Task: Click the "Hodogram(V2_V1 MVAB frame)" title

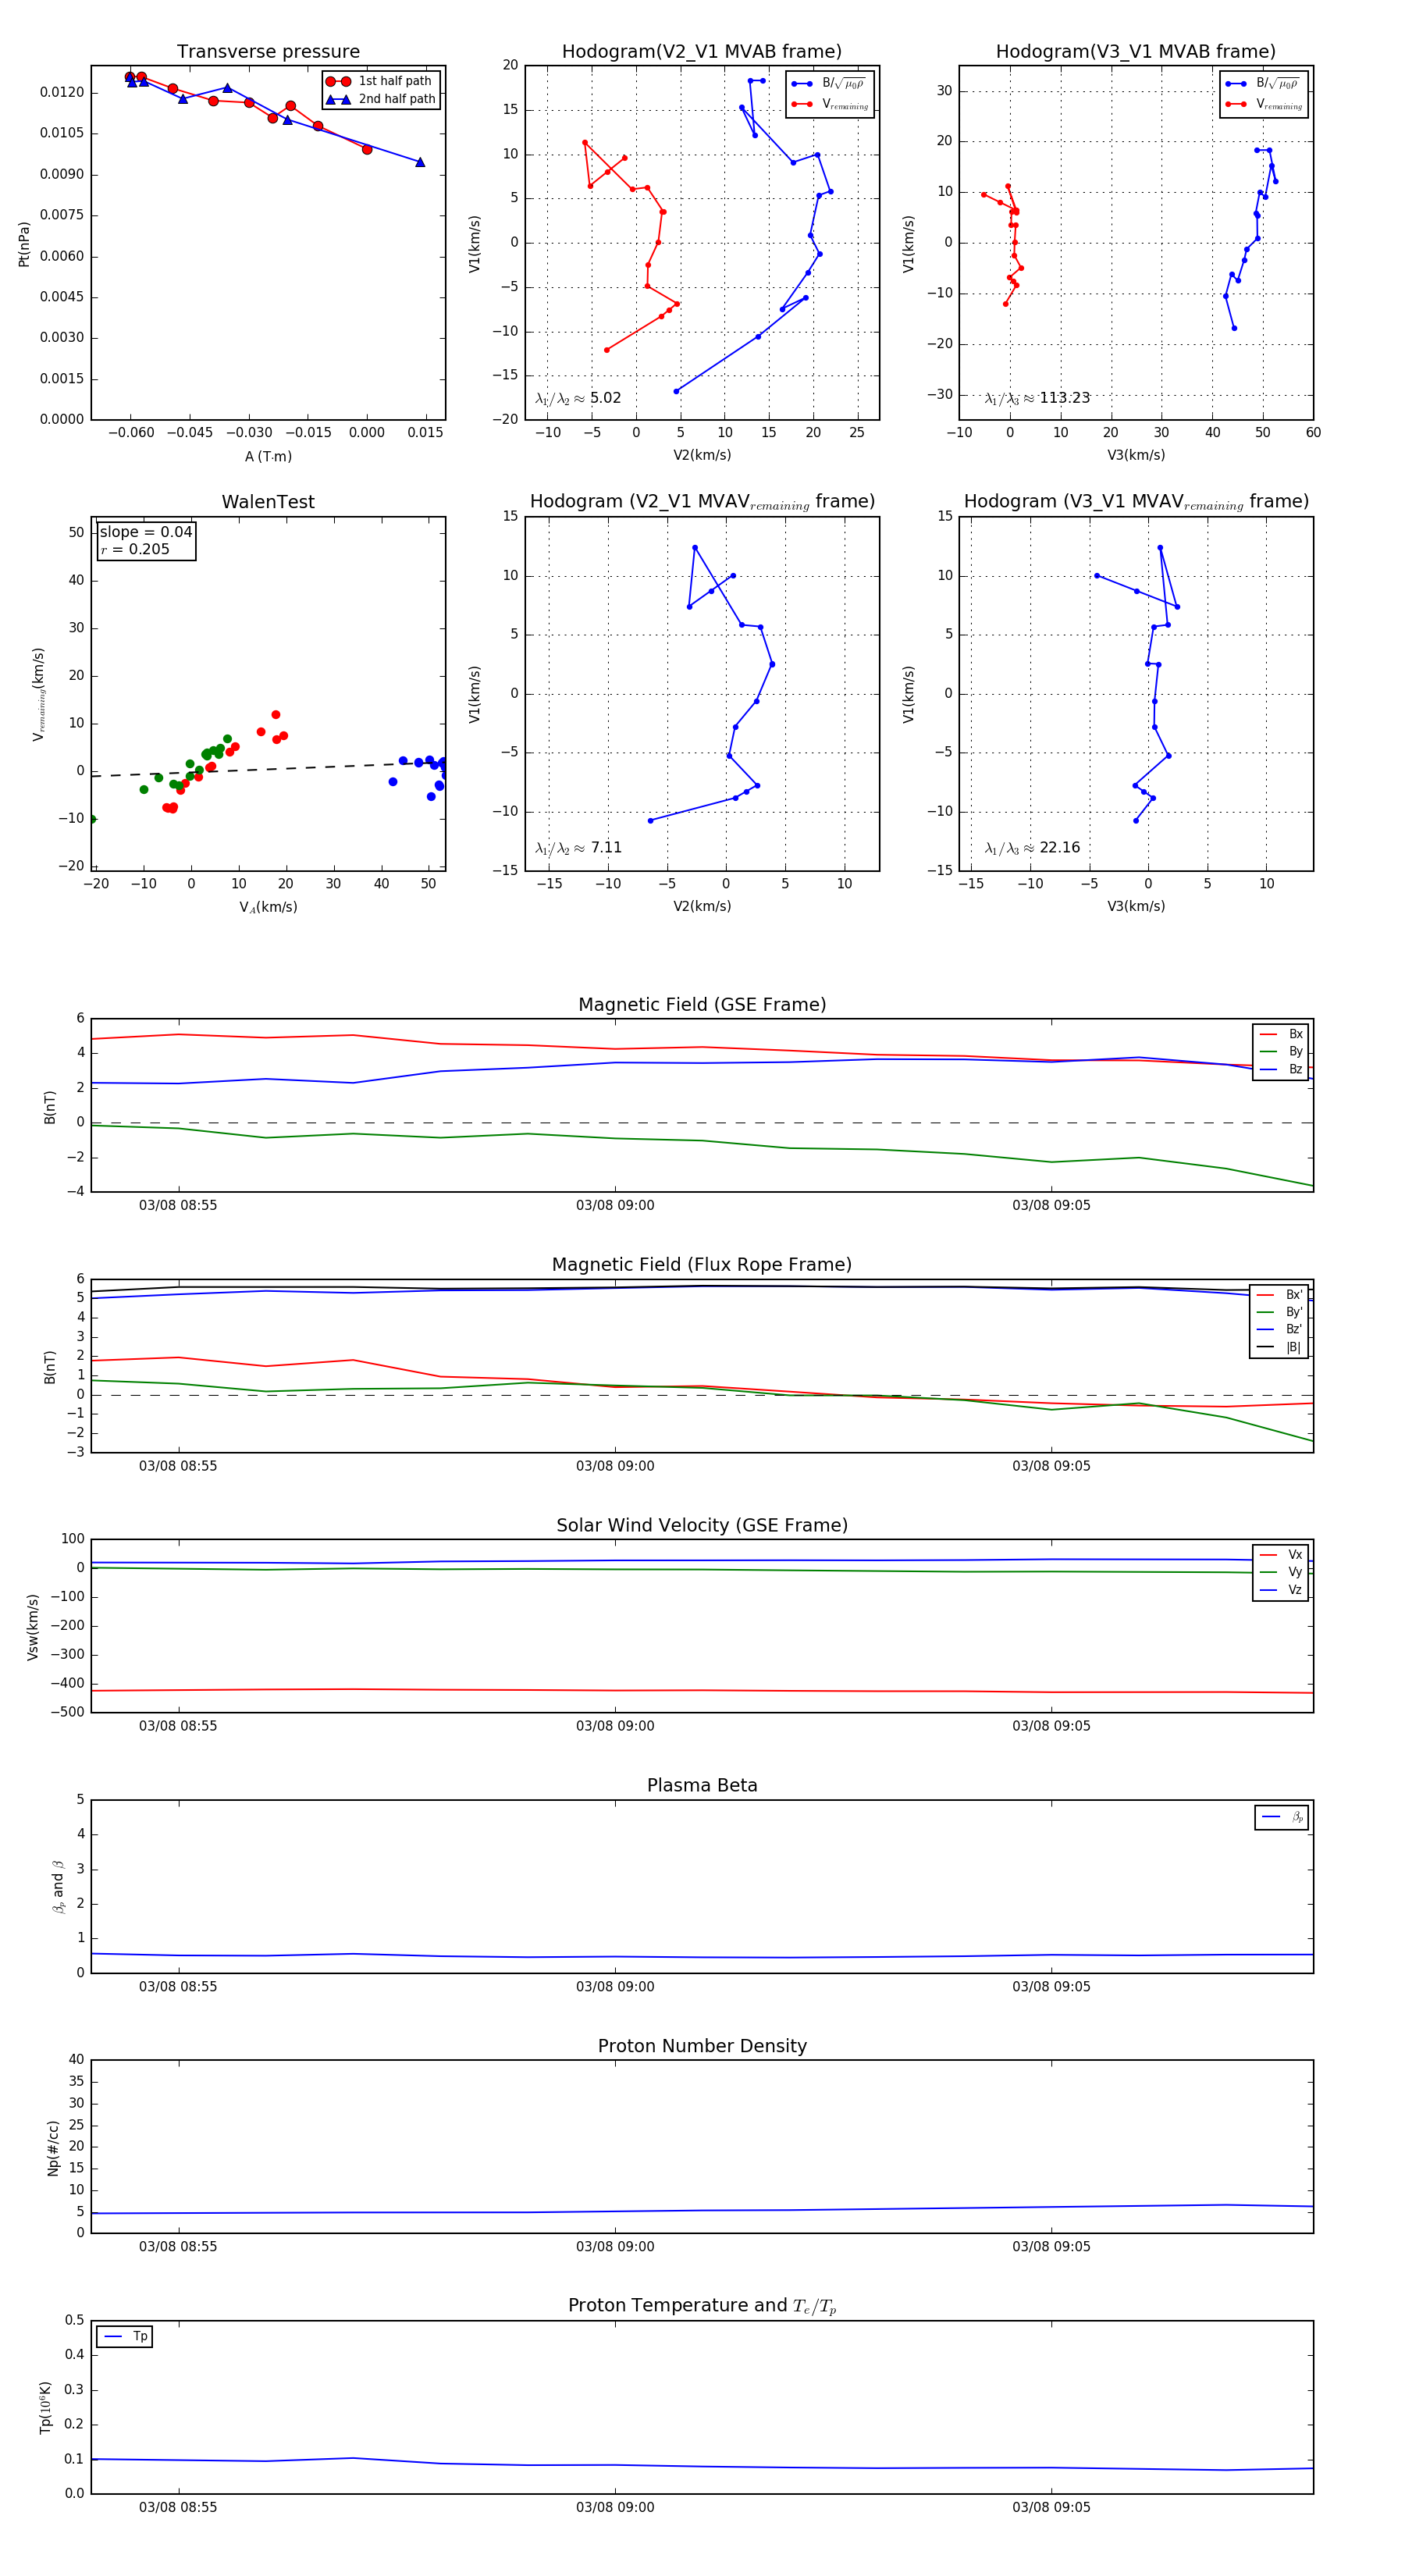Action: (702, 52)
